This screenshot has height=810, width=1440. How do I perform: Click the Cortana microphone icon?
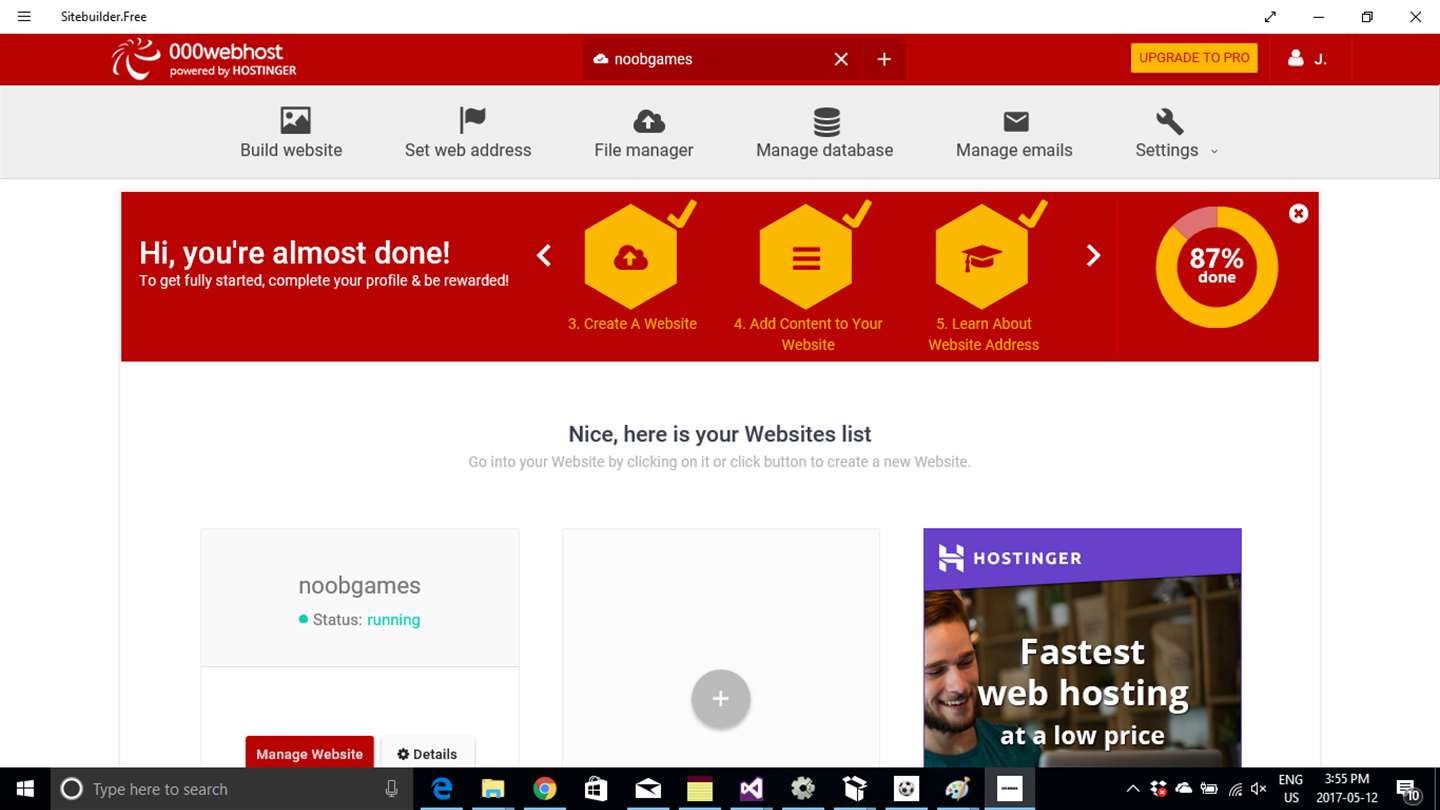click(x=392, y=789)
